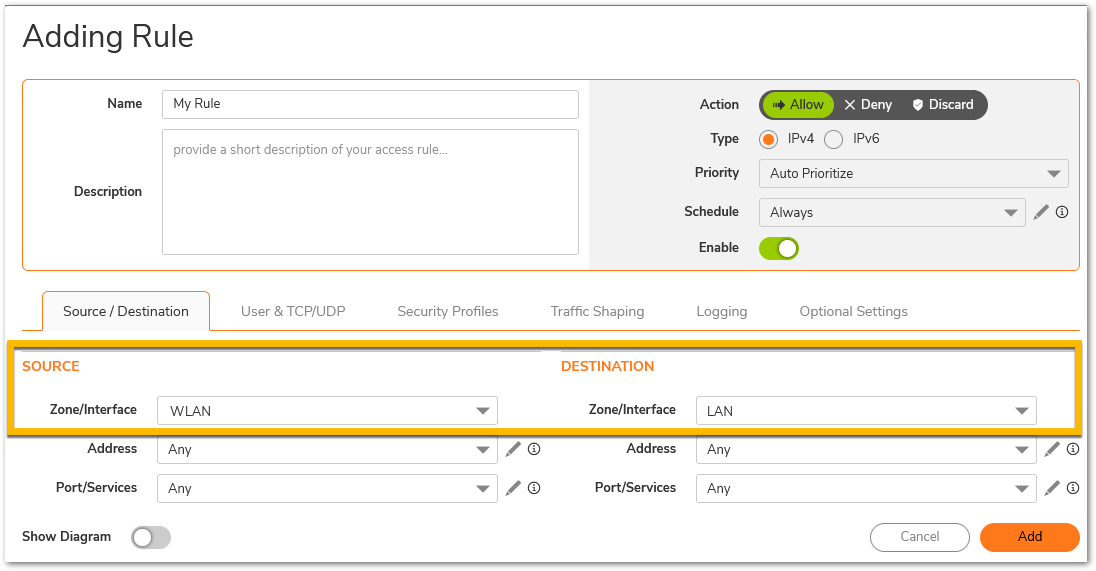
Task: Toggle the Enable switch
Action: (x=779, y=248)
